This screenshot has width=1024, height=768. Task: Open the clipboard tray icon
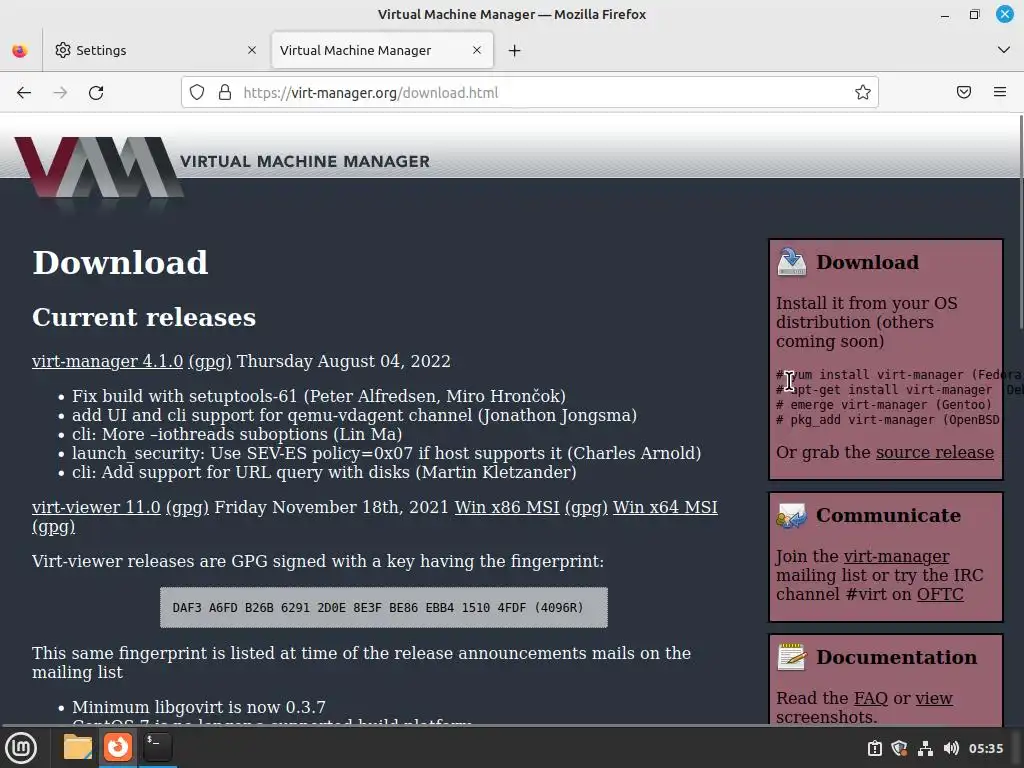[x=875, y=748]
